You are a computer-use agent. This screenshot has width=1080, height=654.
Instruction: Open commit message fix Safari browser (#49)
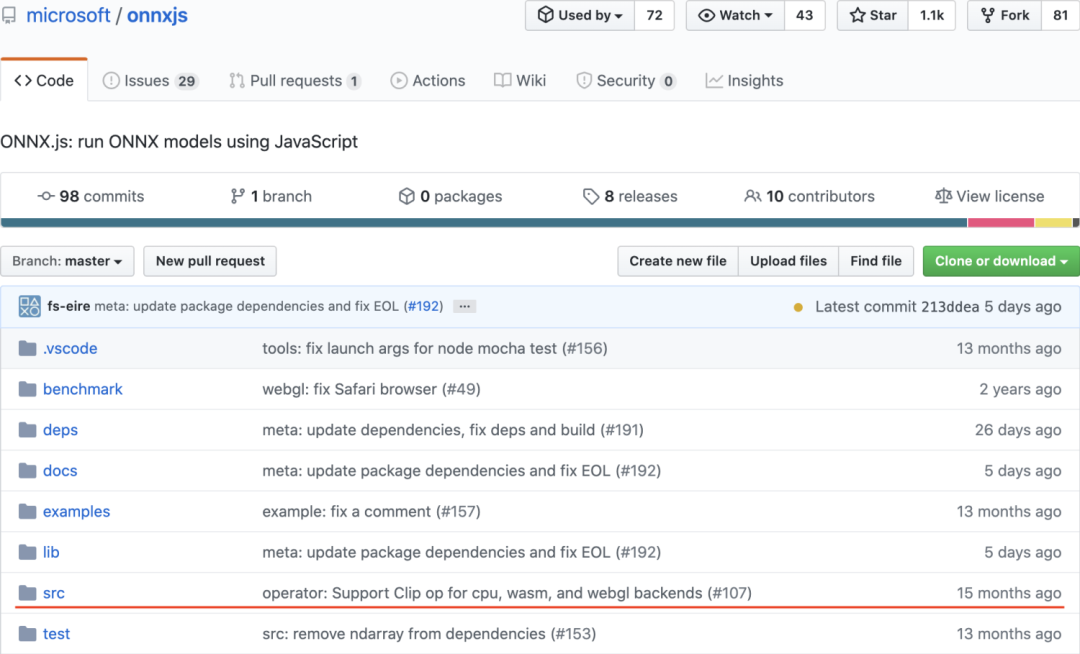click(371, 389)
